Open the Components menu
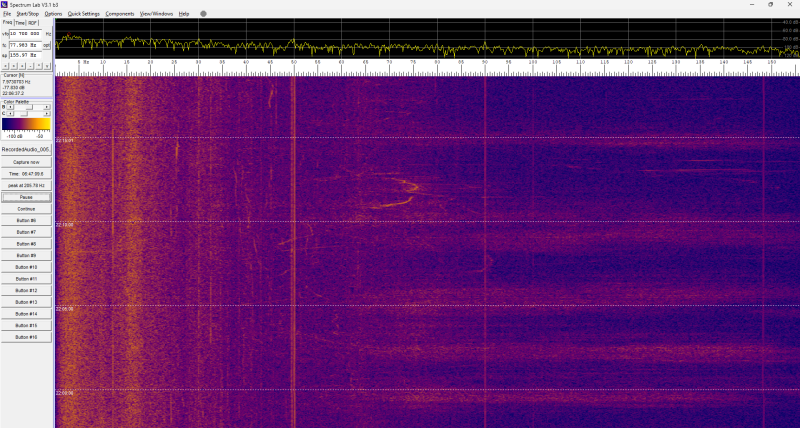This screenshot has height=428, width=800. click(x=120, y=14)
